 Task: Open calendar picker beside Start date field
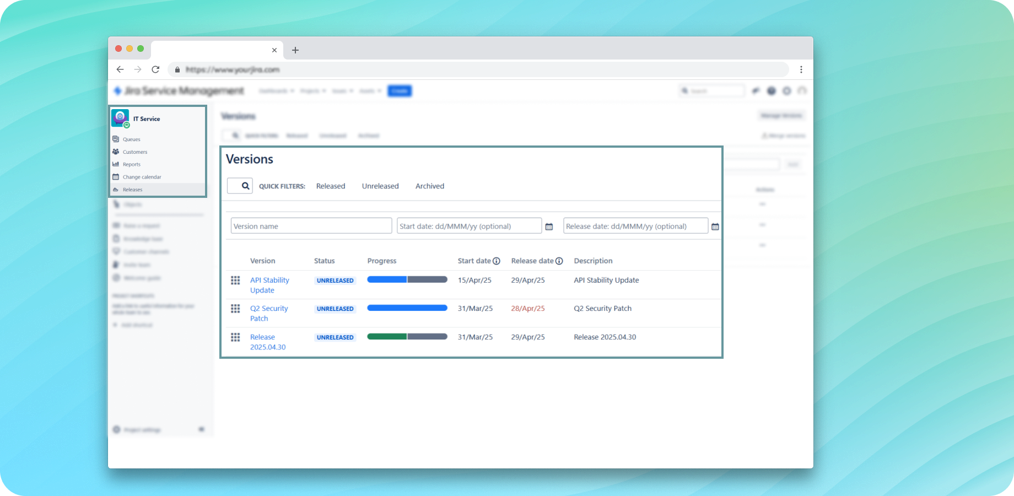click(x=549, y=226)
